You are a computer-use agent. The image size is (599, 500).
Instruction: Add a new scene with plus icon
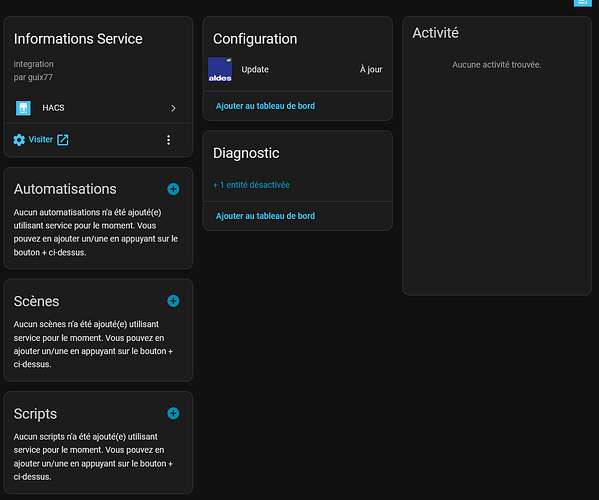[x=173, y=301]
